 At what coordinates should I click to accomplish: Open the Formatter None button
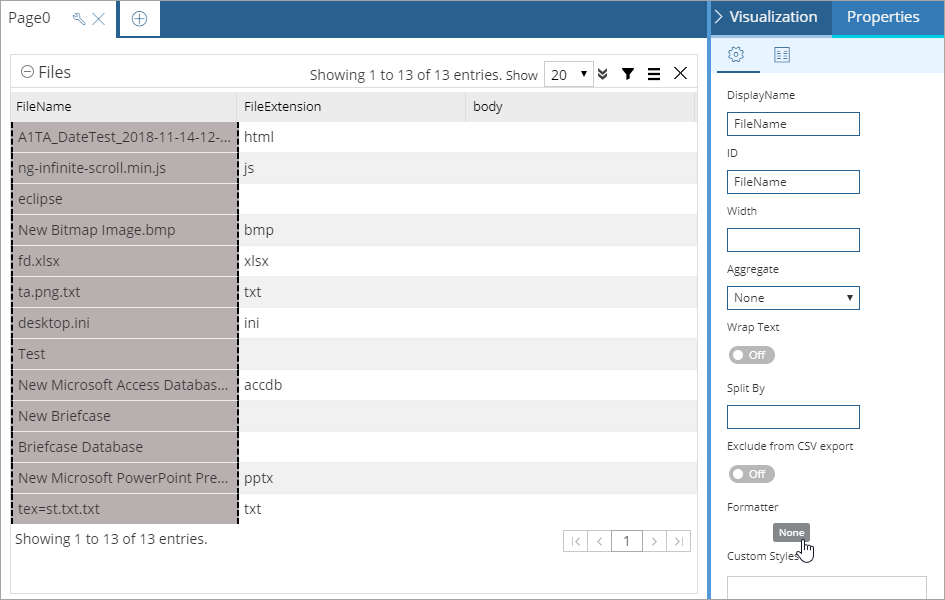[x=791, y=532]
